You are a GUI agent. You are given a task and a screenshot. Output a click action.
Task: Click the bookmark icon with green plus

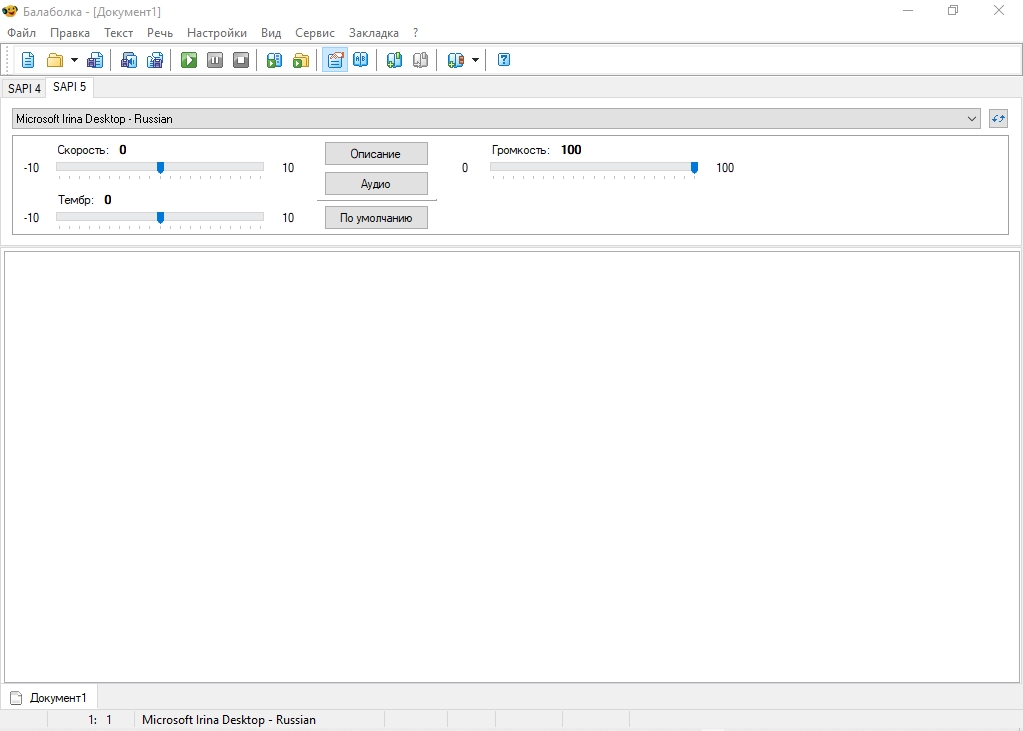tap(394, 60)
